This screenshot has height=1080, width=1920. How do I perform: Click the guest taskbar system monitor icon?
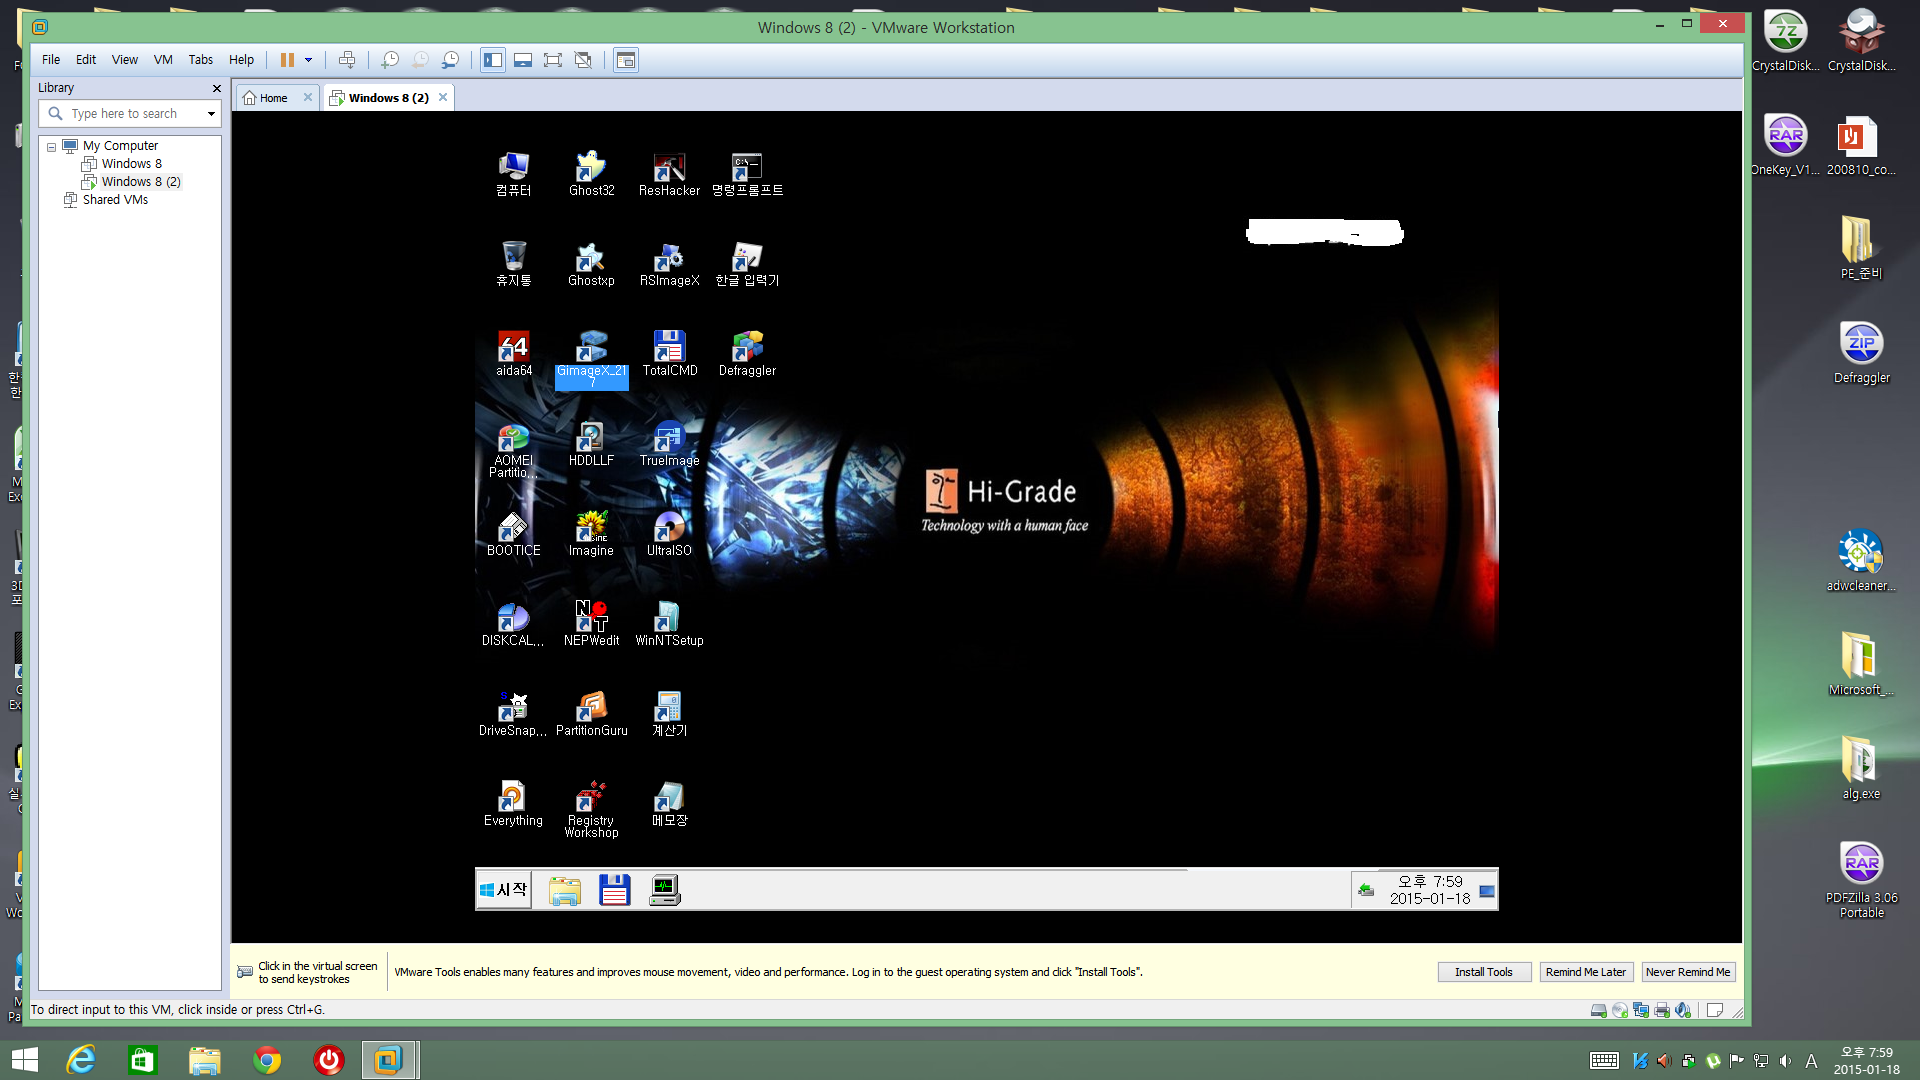[664, 890]
